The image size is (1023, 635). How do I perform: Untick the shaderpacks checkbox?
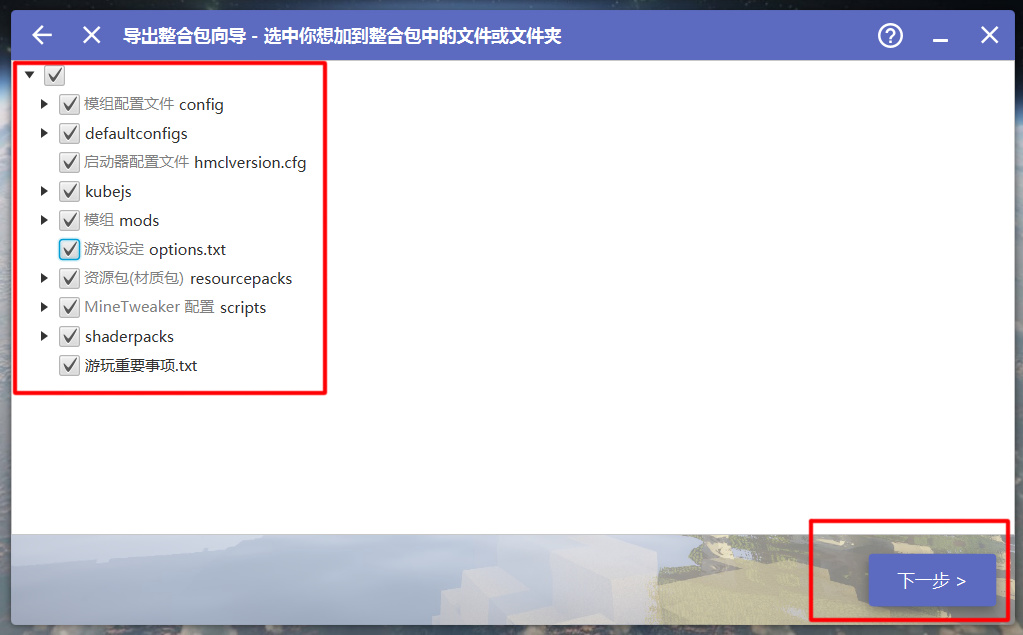[x=69, y=336]
